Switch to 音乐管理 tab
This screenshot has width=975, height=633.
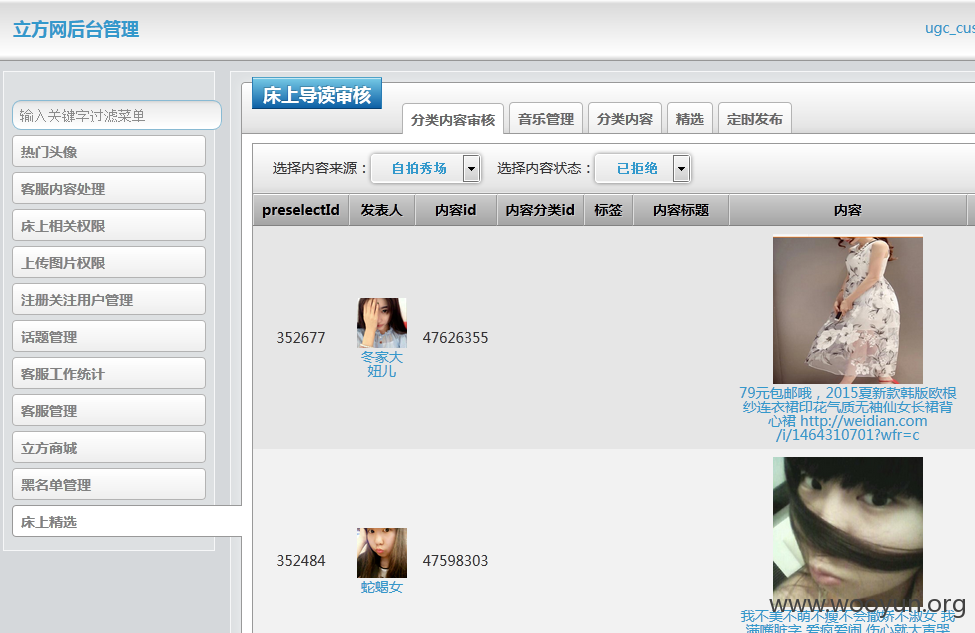point(546,118)
